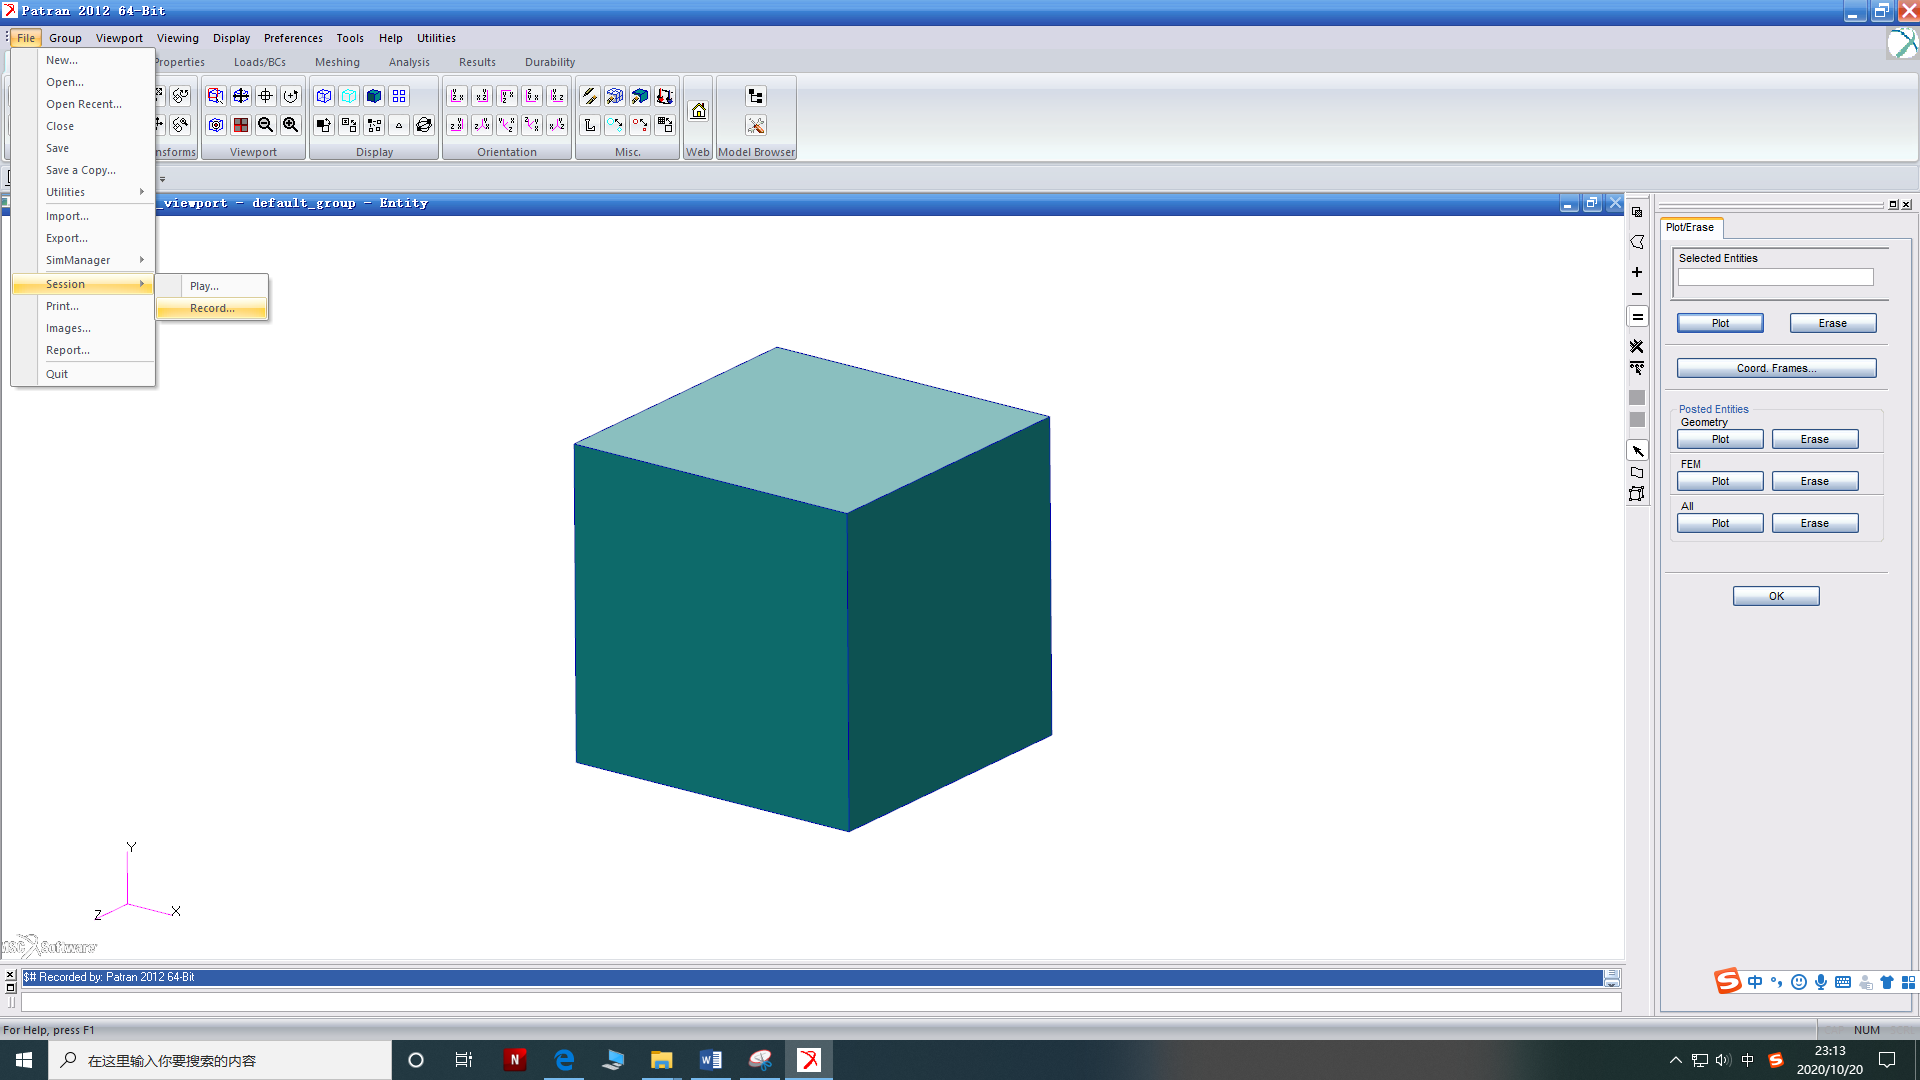This screenshot has width=1920, height=1080.
Task: Click the zoom in magnifier icon
Action: pyautogui.click(x=290, y=125)
